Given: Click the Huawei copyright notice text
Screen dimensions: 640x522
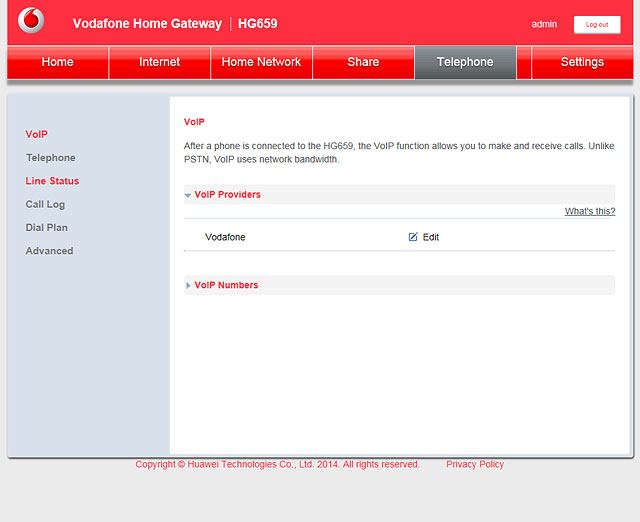Looking at the screenshot, I should [x=278, y=464].
